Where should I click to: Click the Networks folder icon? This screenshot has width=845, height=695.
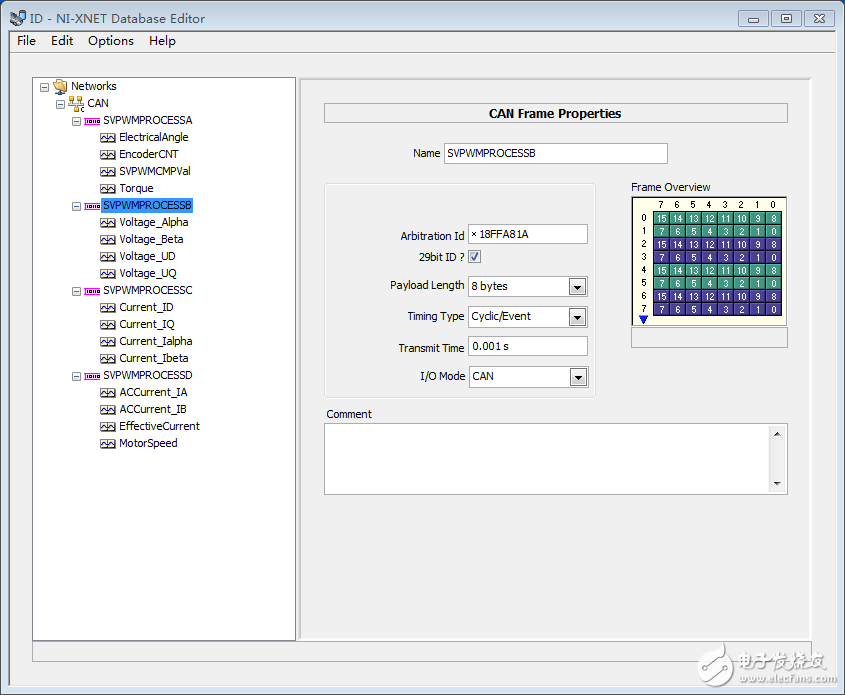coord(60,86)
